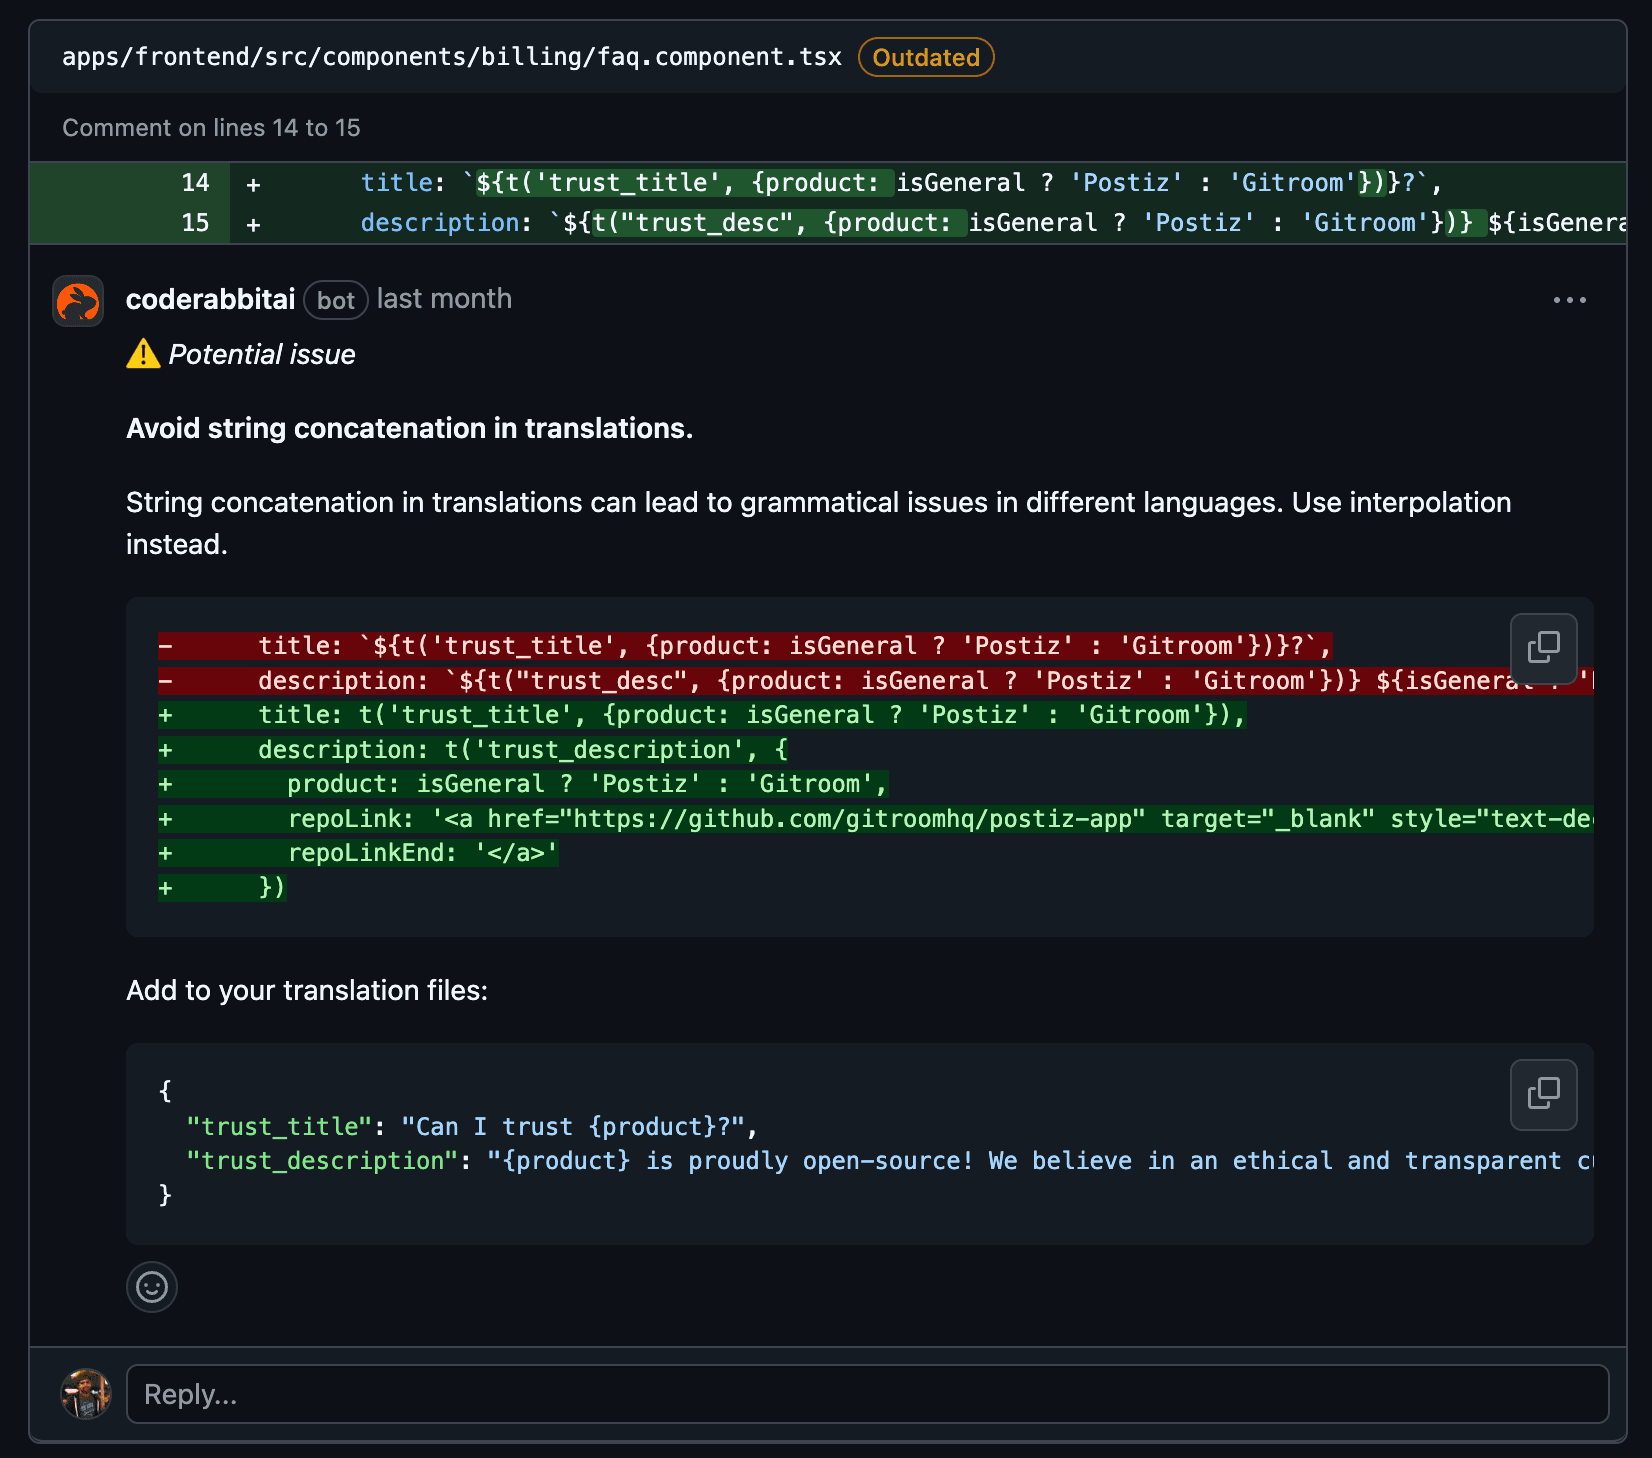Click the coderabbitai bot avatar
Image resolution: width=1652 pixels, height=1458 pixels.
click(x=77, y=300)
